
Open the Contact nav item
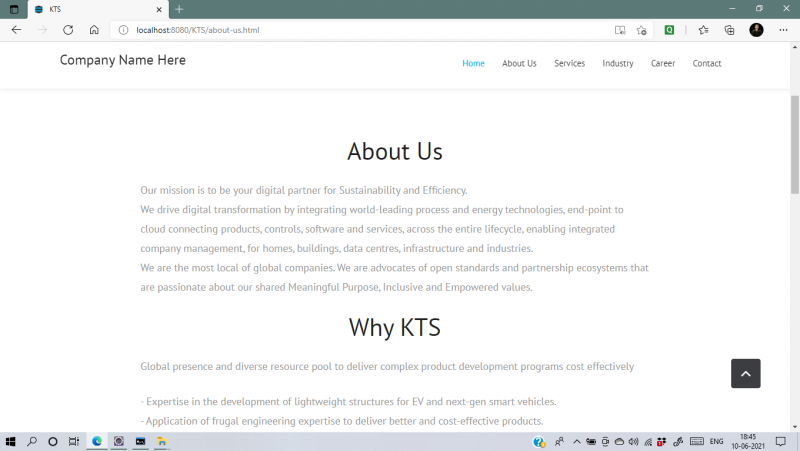[707, 63]
